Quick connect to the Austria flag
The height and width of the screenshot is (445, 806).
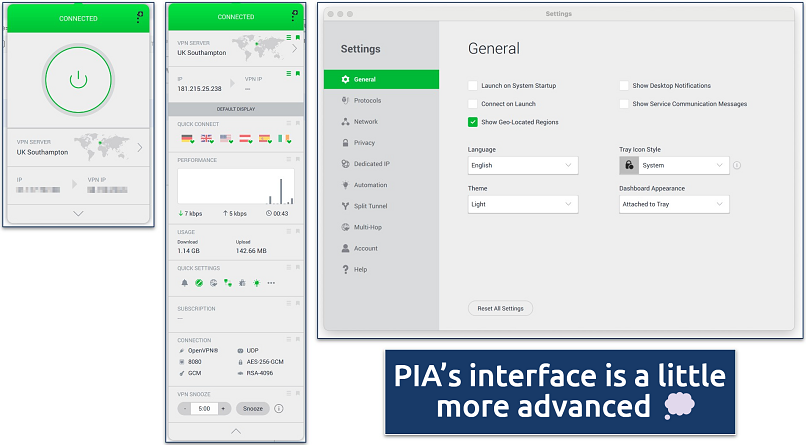pos(246,139)
